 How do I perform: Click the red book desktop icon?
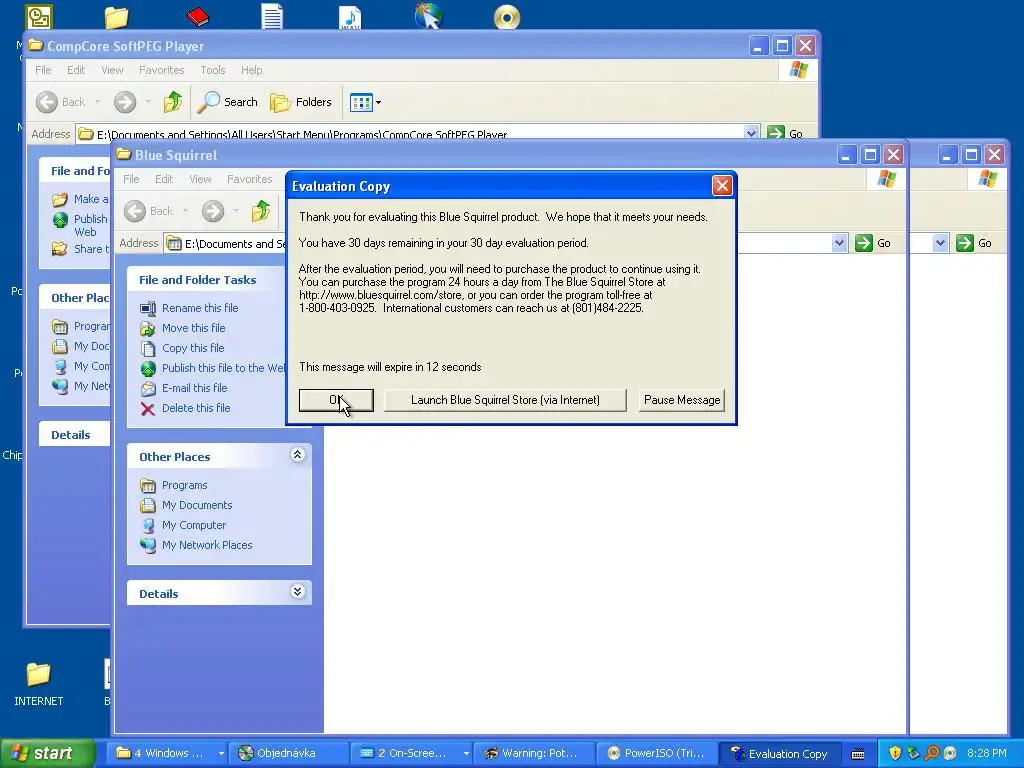tap(197, 16)
